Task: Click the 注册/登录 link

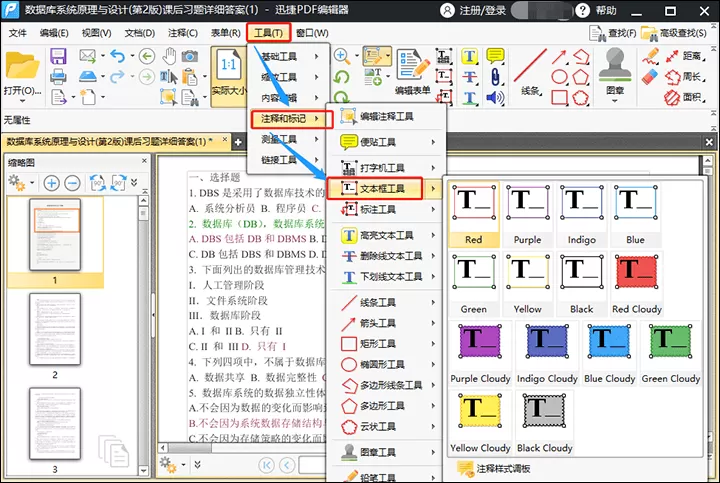Action: 483,10
